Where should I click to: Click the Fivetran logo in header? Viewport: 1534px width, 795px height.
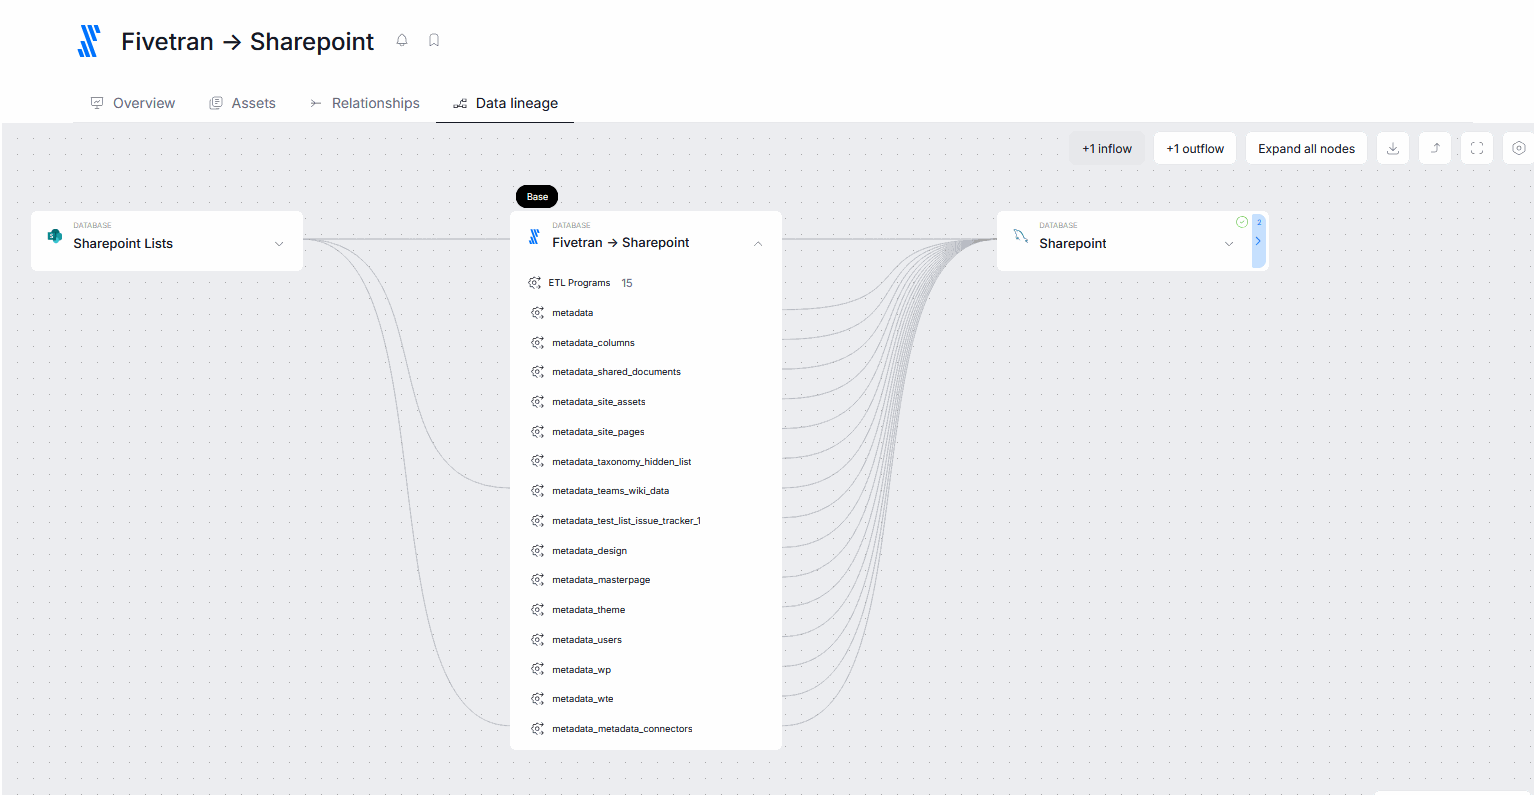pos(89,41)
